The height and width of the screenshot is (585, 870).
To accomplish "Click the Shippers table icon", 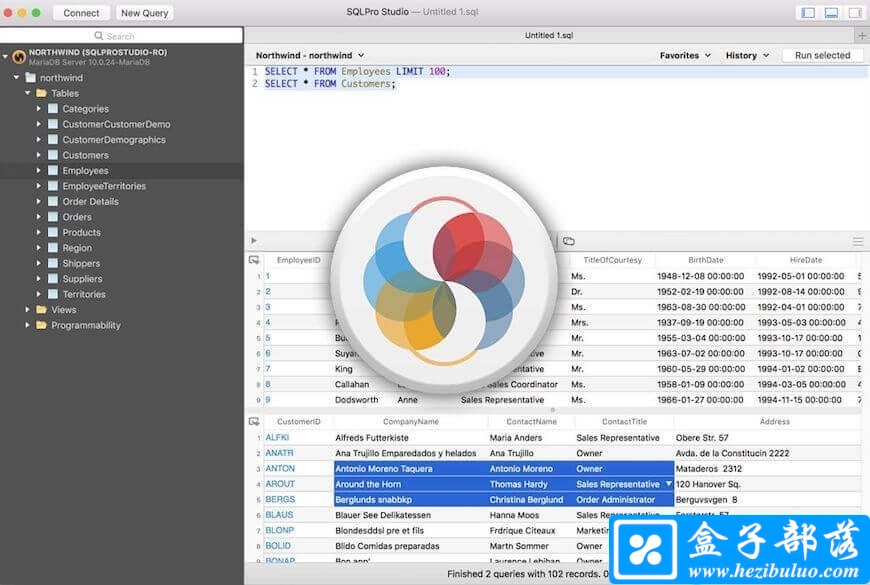I will click(x=53, y=264).
